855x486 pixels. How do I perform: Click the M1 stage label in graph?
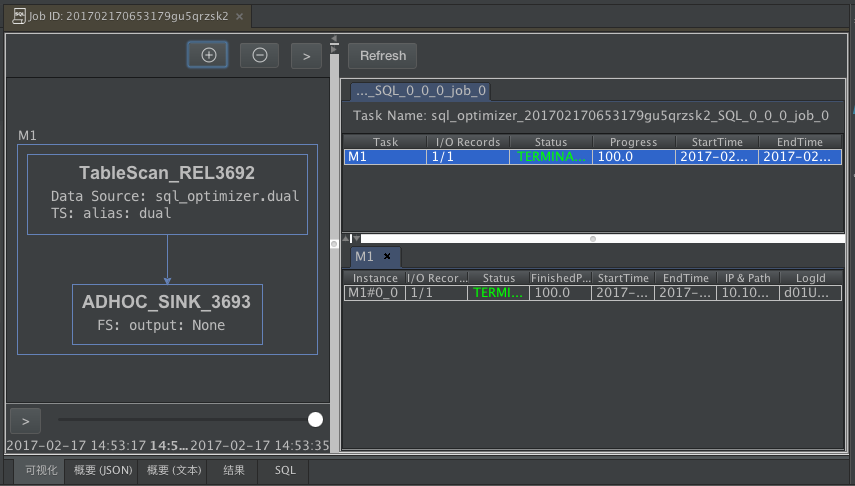pos(27,135)
